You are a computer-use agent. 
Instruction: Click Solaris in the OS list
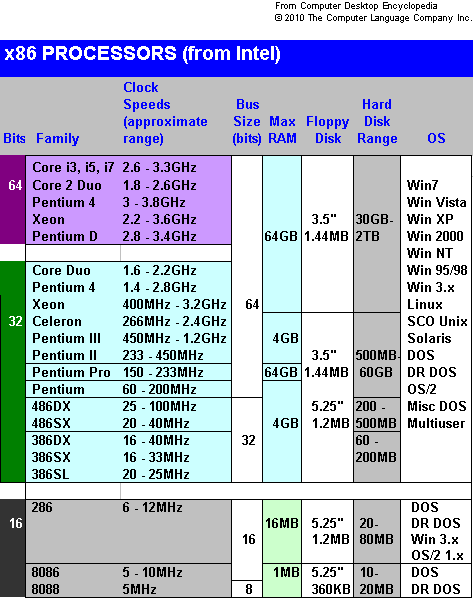coord(429,338)
